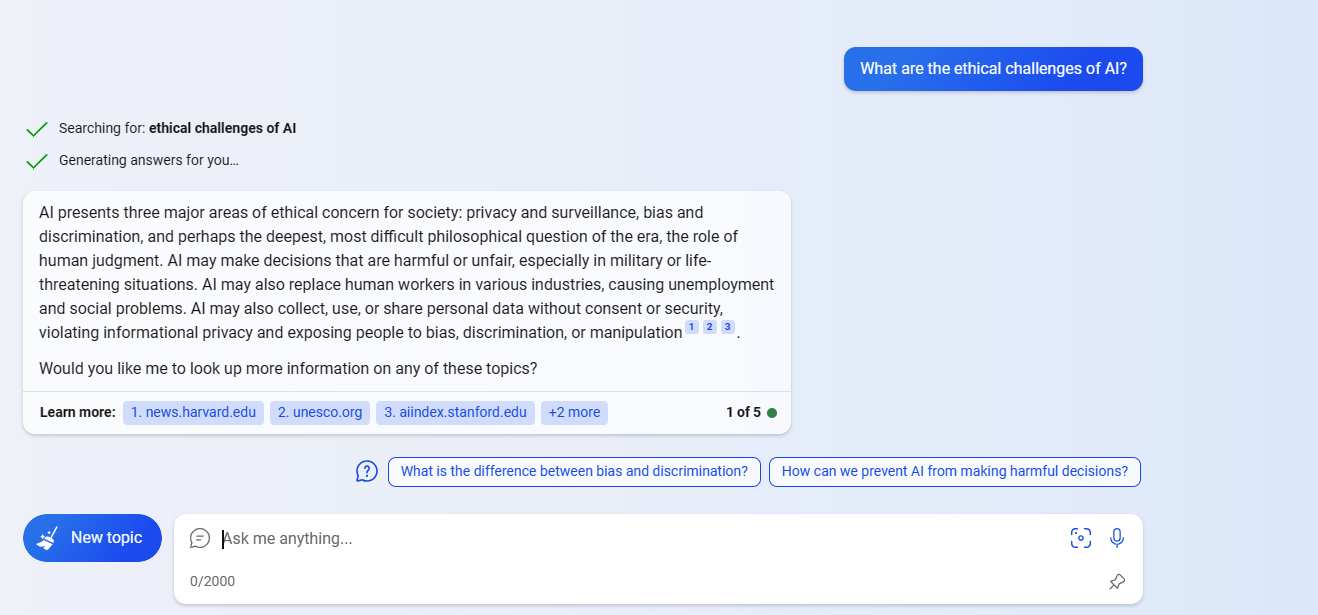Image resolution: width=1318 pixels, height=615 pixels.
Task: Open the news.harvard.edu source link
Action: click(192, 411)
